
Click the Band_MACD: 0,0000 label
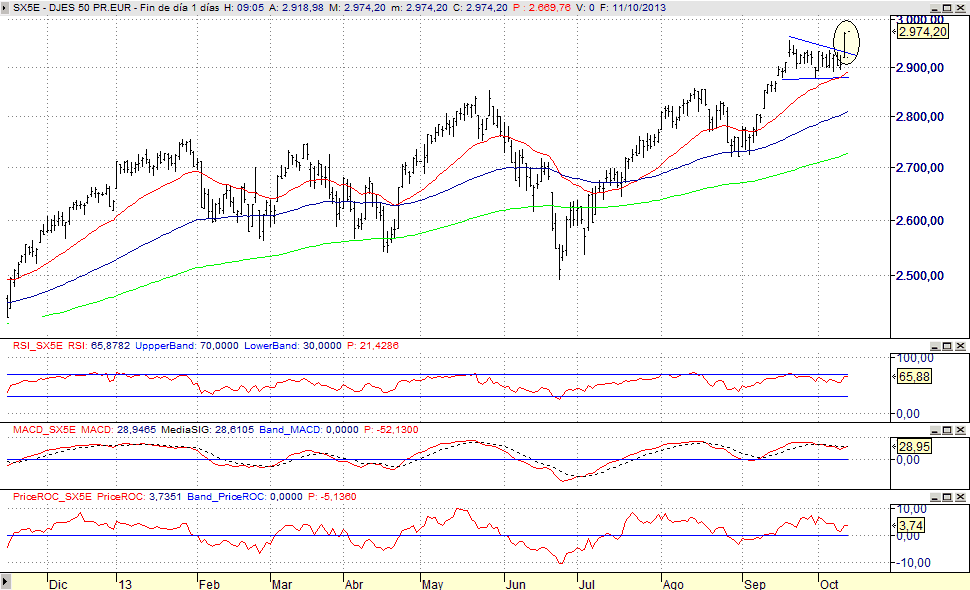pos(309,430)
